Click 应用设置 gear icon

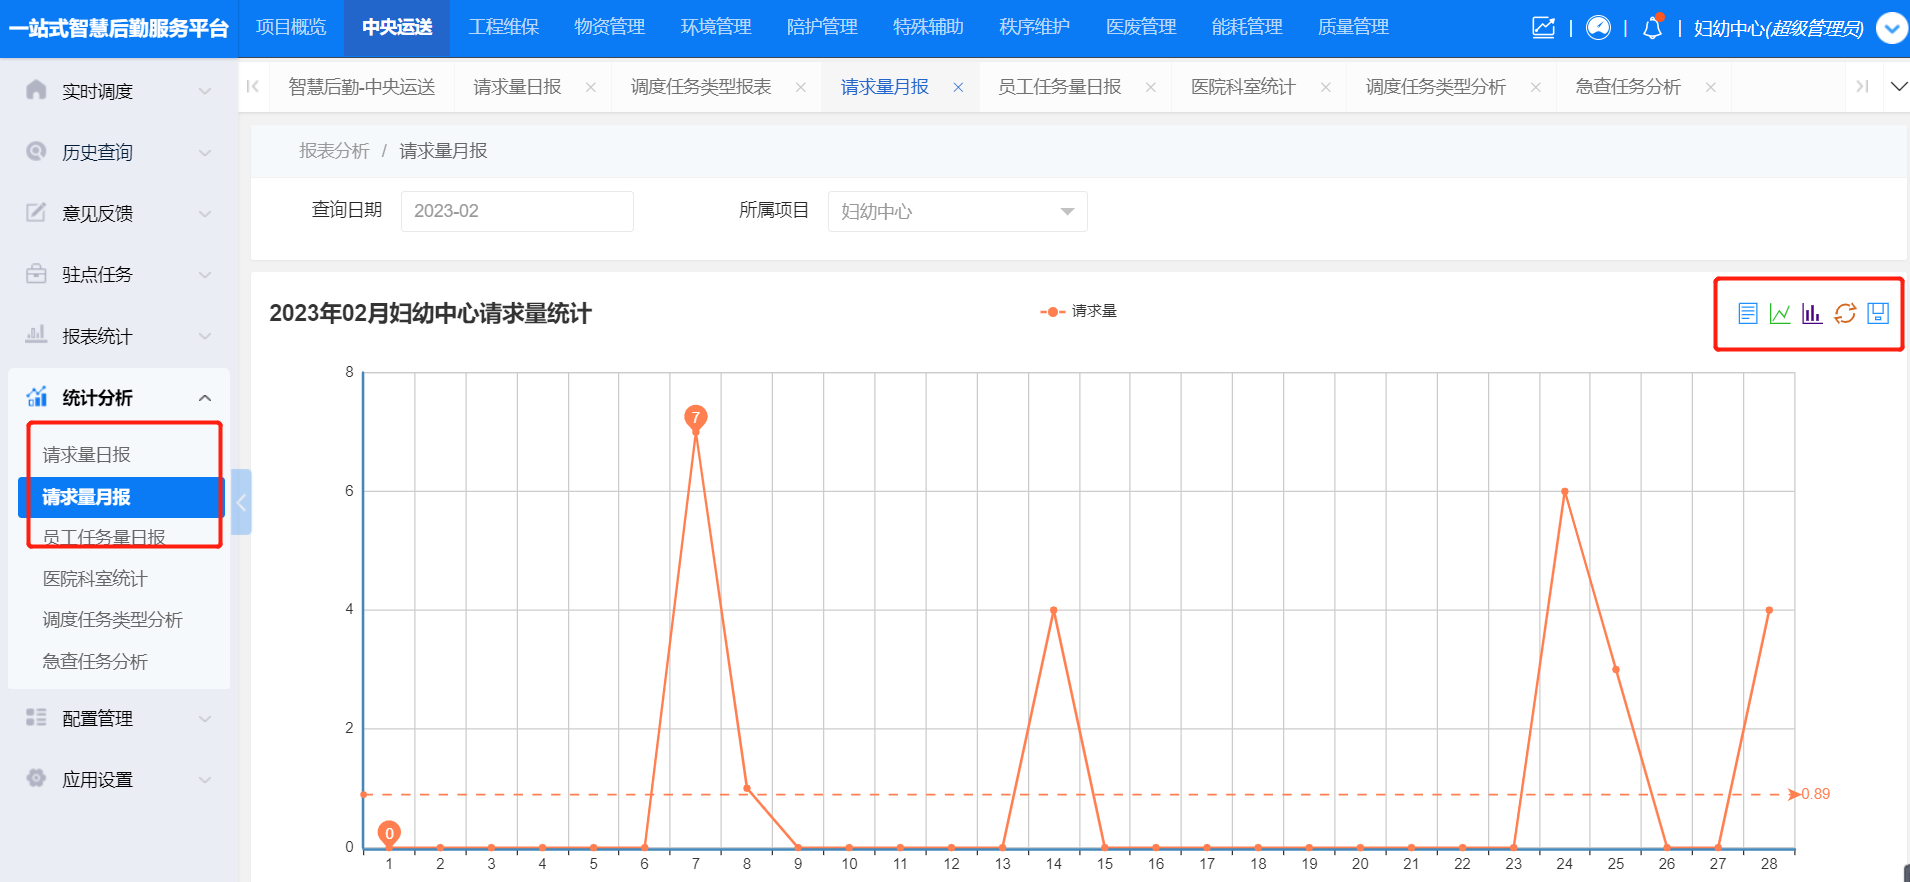pos(36,778)
